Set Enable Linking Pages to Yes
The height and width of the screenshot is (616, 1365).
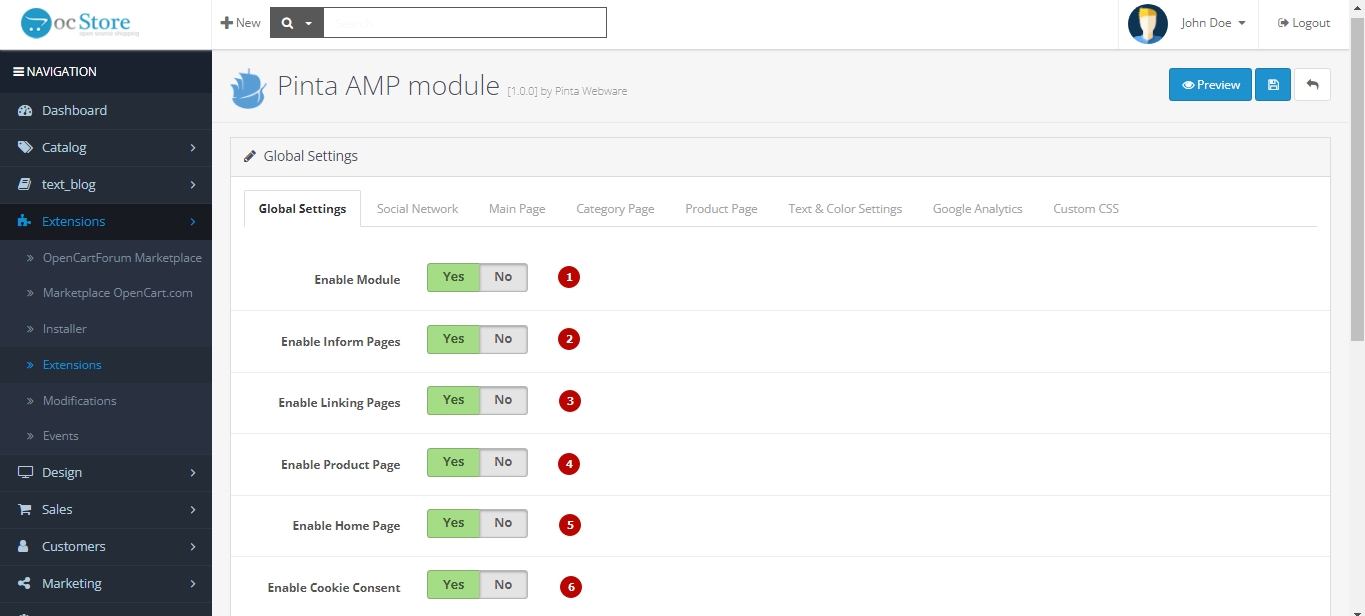click(454, 401)
